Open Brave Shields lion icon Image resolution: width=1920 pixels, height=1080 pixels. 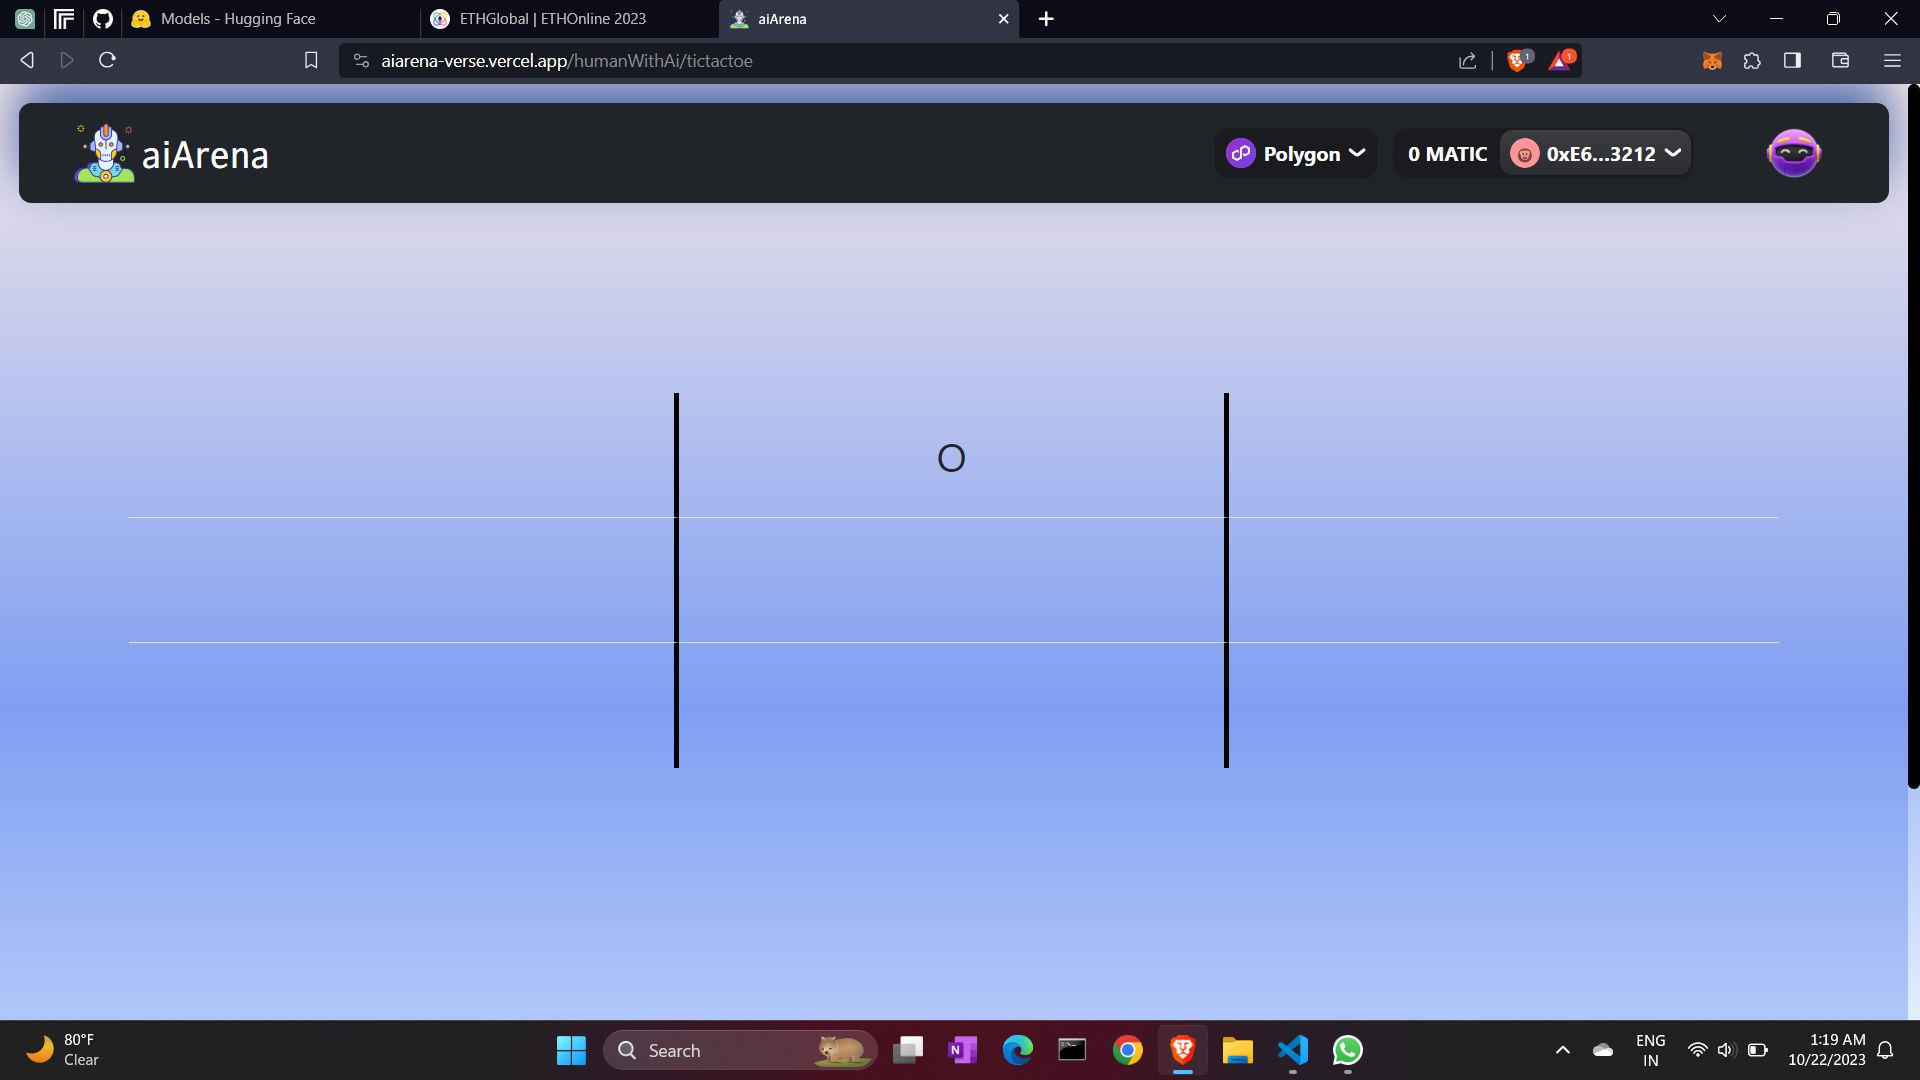pyautogui.click(x=1518, y=60)
